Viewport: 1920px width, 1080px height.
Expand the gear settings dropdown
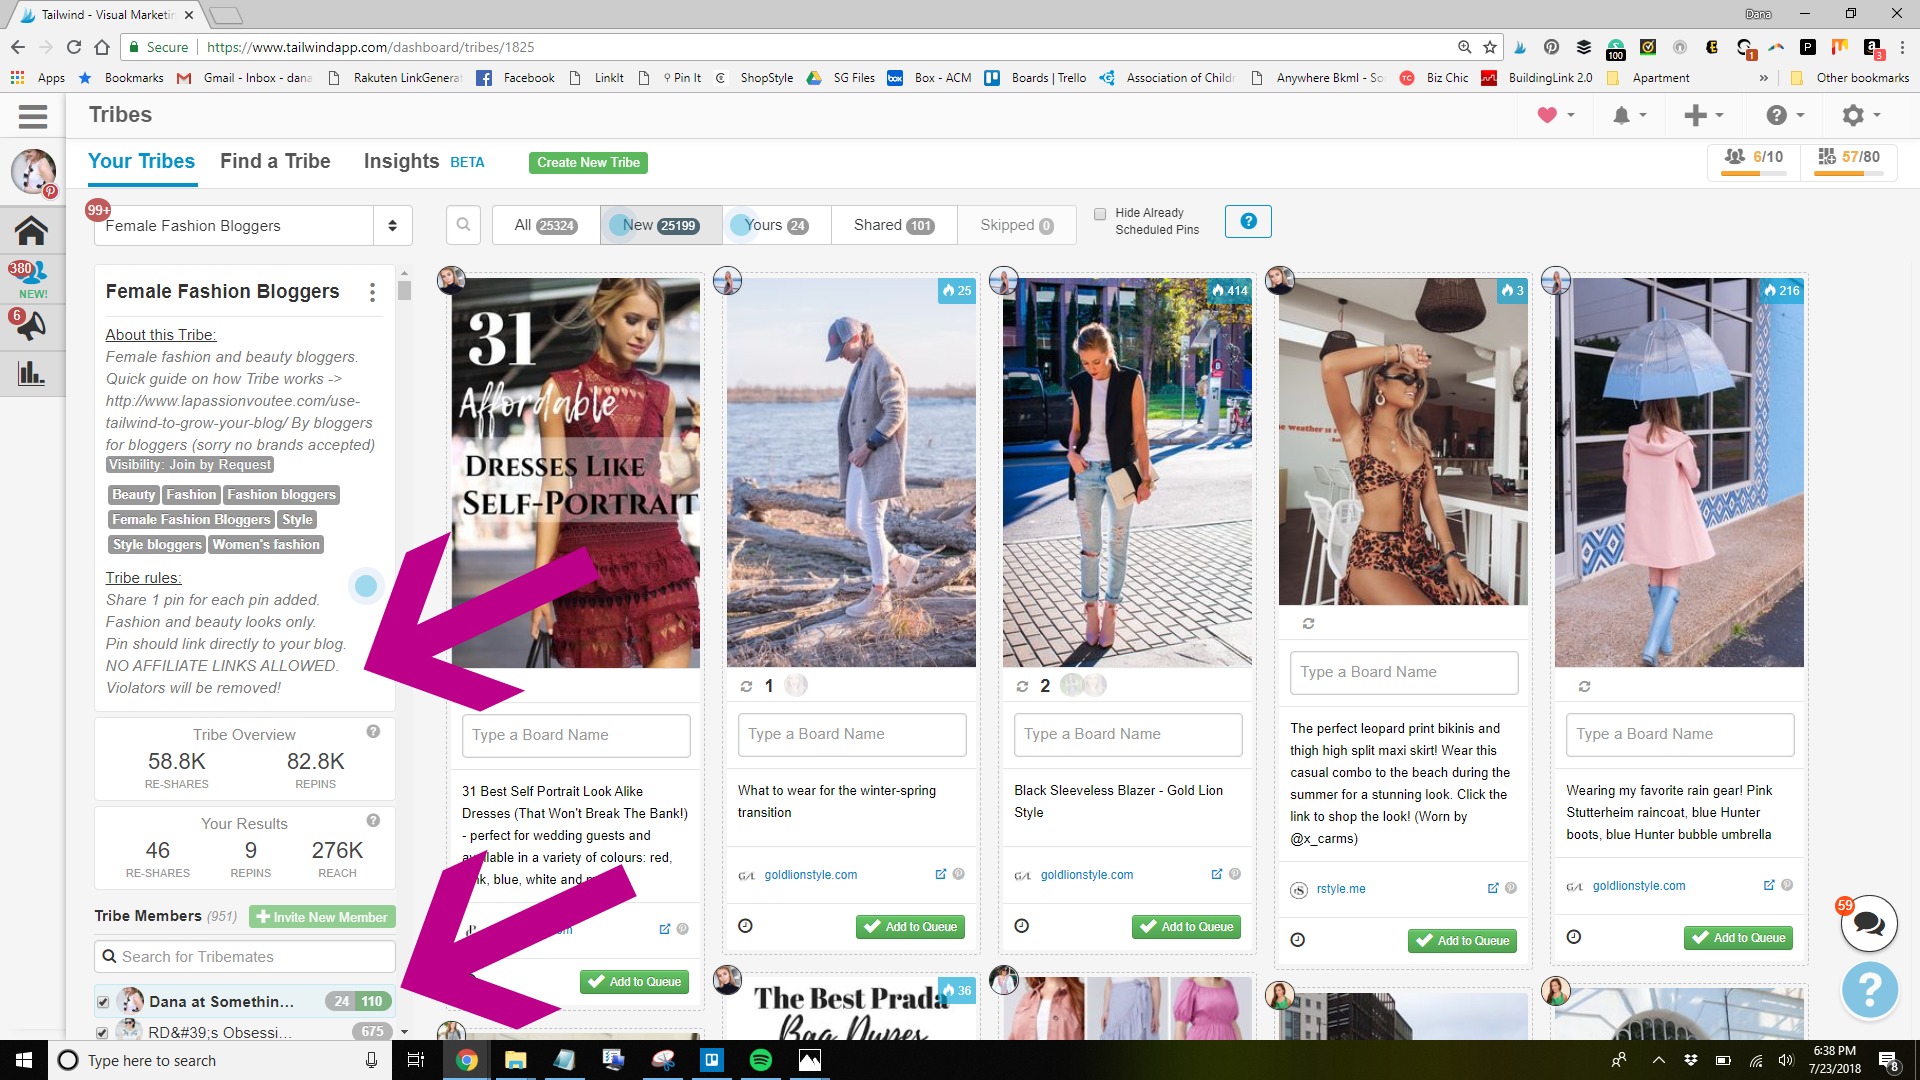(1862, 116)
